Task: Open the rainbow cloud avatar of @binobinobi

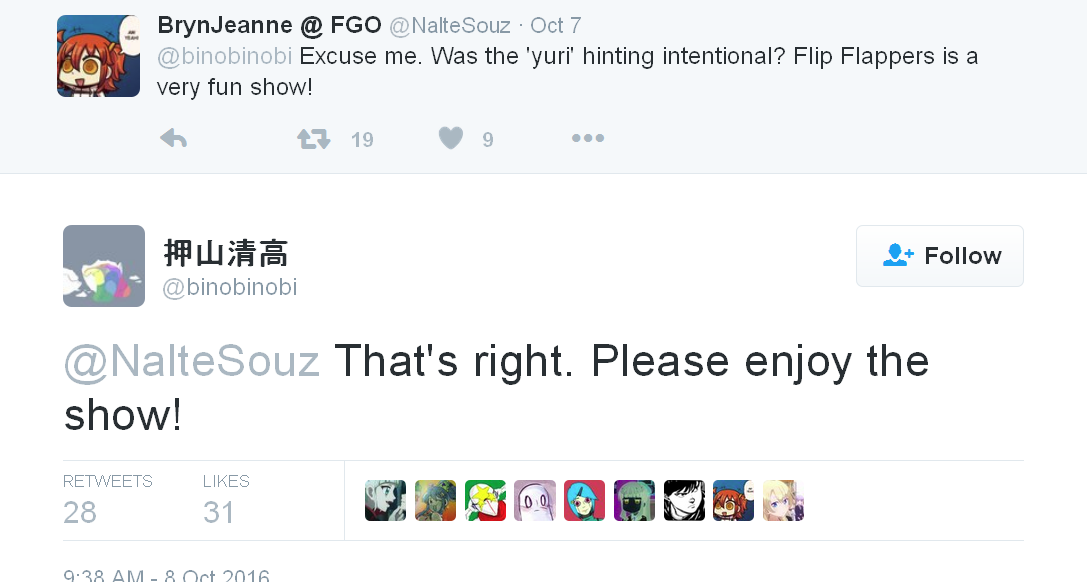Action: coord(104,266)
